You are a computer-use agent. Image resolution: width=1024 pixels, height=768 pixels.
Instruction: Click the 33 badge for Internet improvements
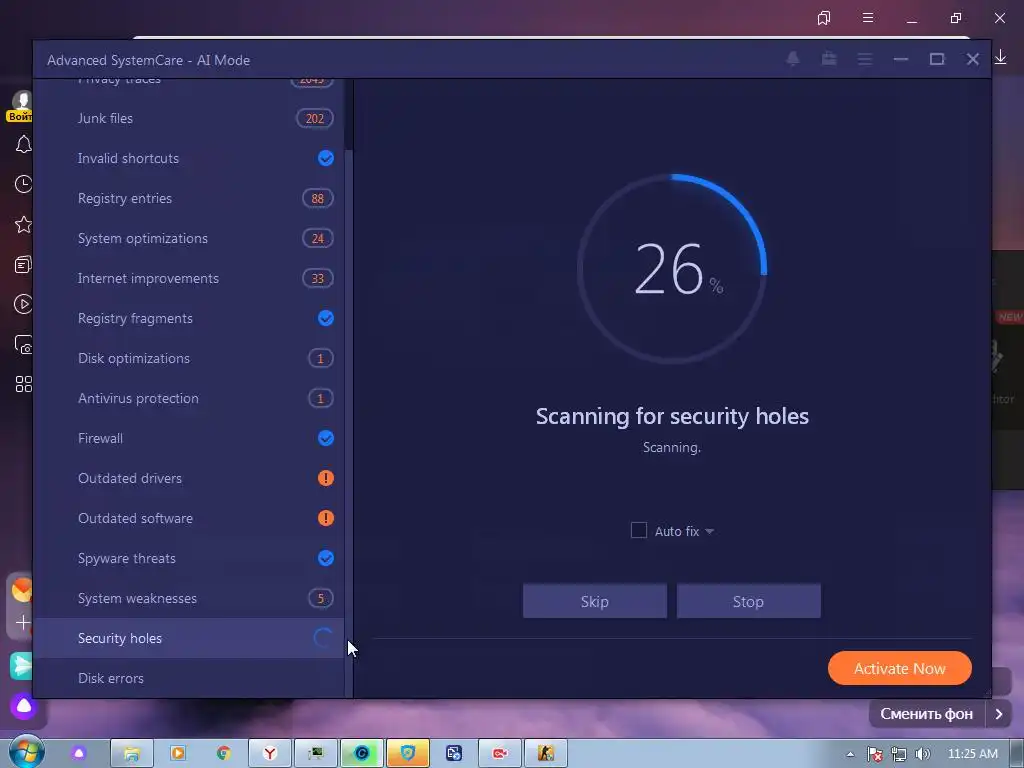[x=317, y=278]
